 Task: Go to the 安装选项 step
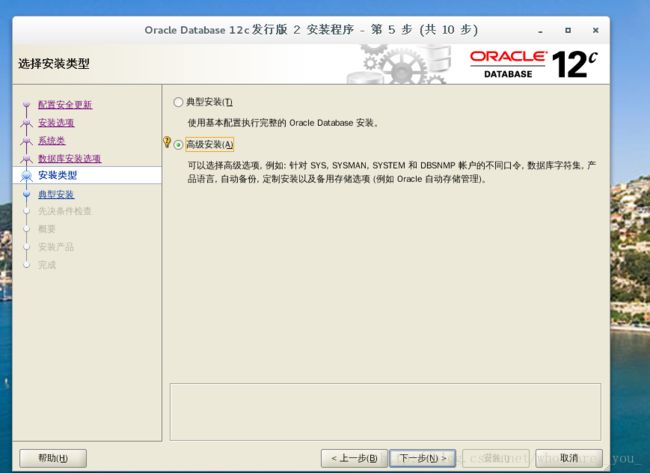click(56, 123)
